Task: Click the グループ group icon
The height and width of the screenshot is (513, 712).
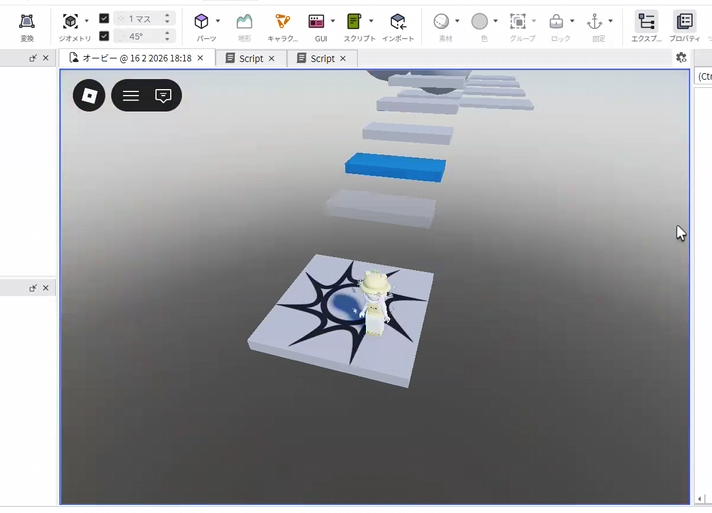Action: (x=518, y=21)
